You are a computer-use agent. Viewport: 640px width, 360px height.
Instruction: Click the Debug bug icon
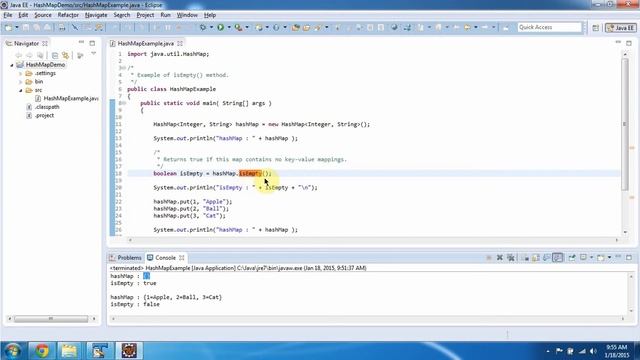click(x=203, y=27)
